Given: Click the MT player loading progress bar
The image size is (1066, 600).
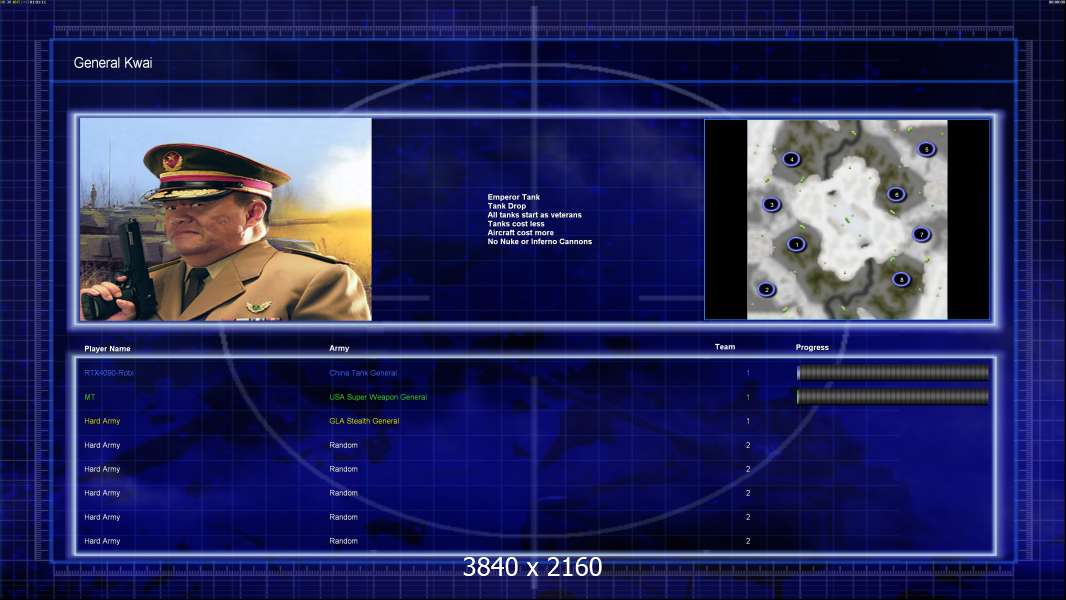Looking at the screenshot, I should [x=893, y=397].
